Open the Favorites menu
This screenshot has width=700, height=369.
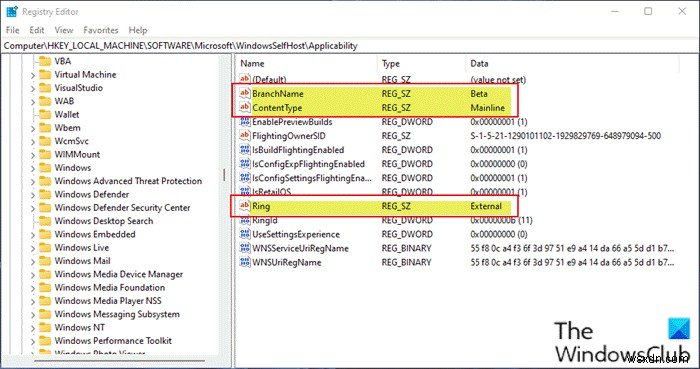[x=101, y=30]
